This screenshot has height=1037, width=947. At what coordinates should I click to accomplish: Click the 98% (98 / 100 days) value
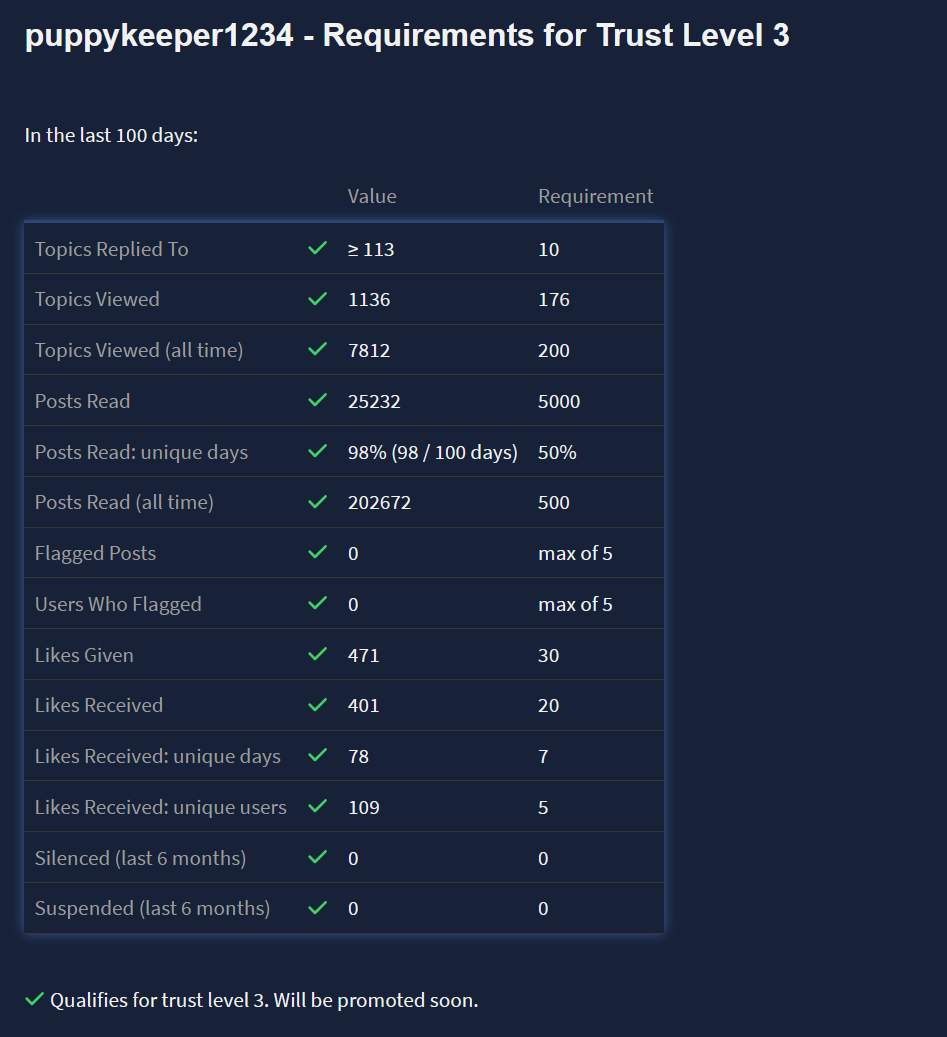pyautogui.click(x=432, y=452)
